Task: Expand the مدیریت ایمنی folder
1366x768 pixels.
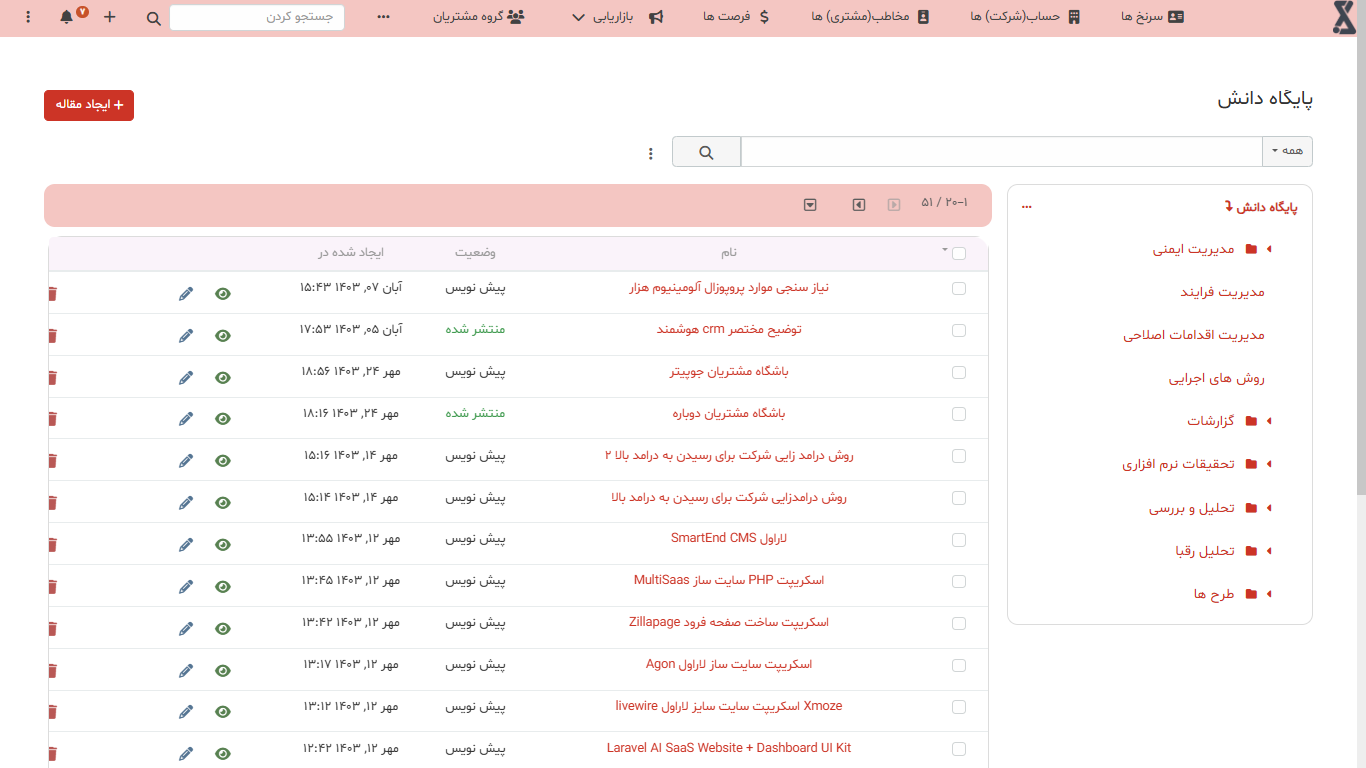Action: click(1269, 249)
